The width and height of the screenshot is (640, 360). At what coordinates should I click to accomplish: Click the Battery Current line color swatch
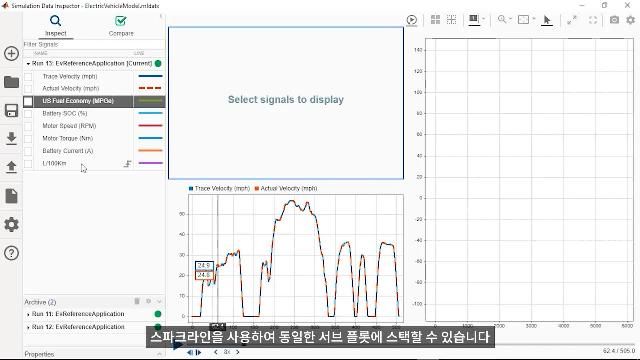[x=150, y=151]
